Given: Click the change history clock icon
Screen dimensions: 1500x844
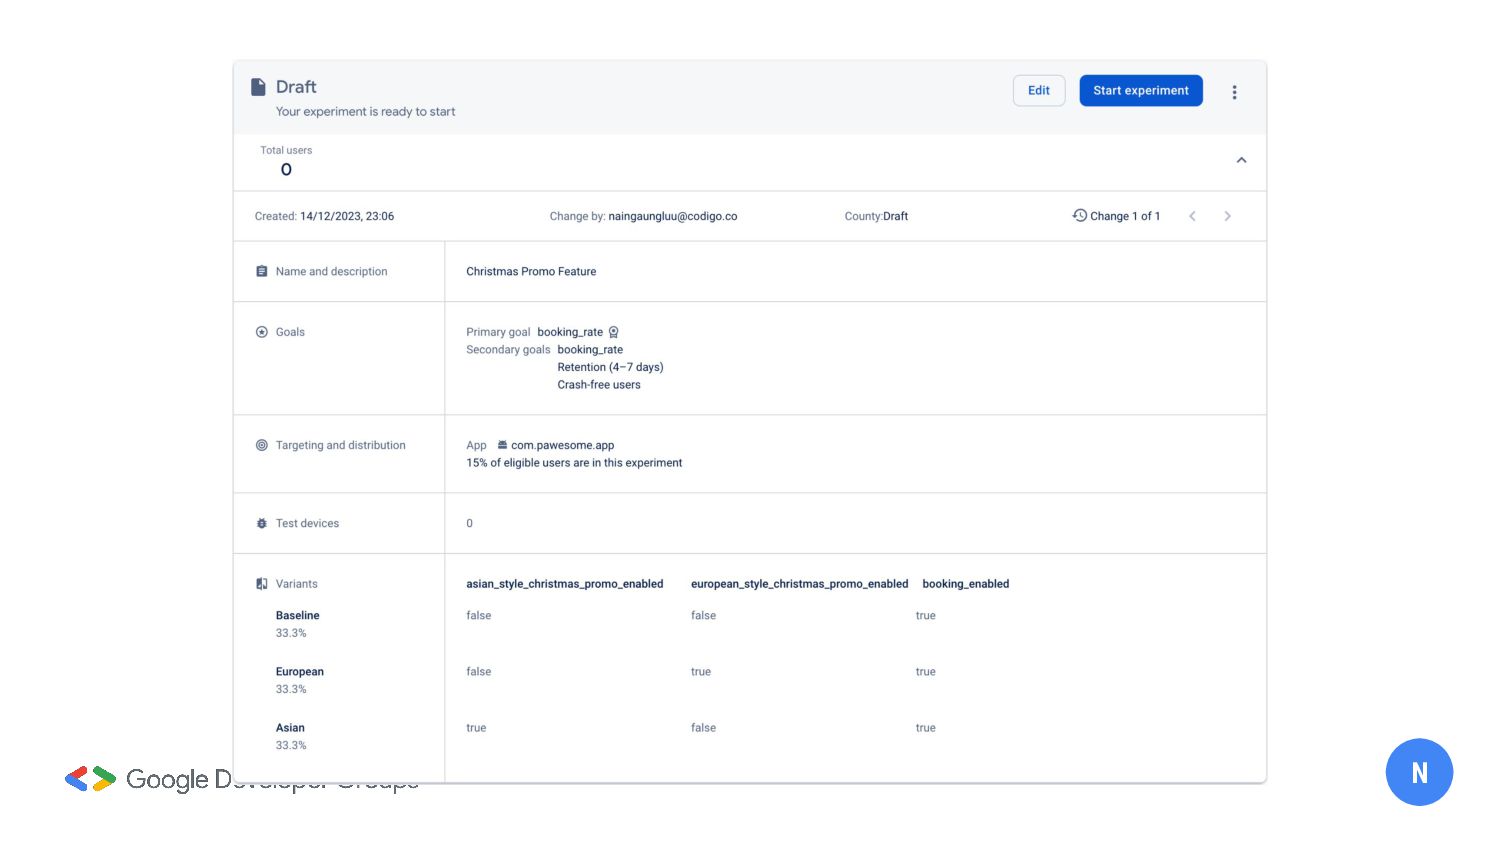Looking at the screenshot, I should click(x=1079, y=216).
